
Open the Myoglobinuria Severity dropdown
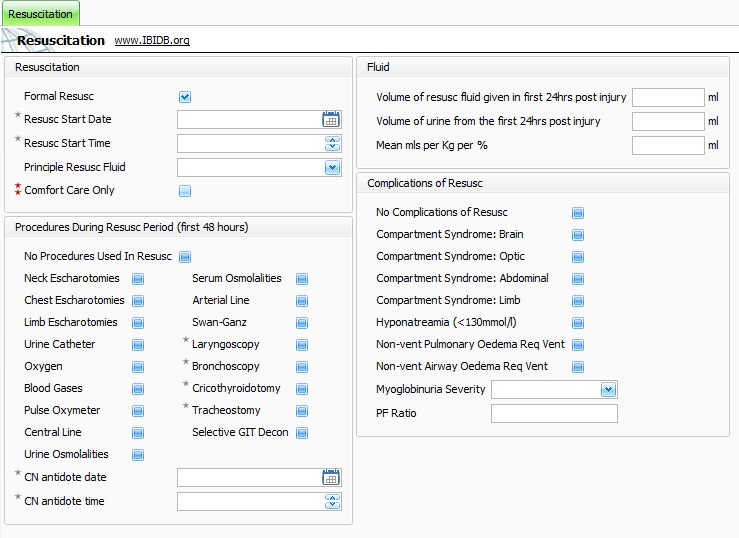click(607, 389)
